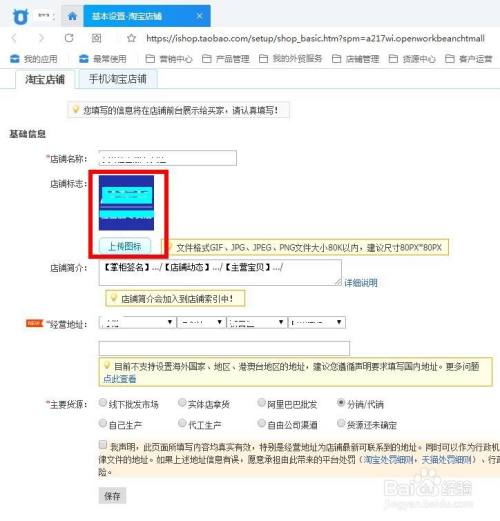Screen dimensions: 500x521
Task: Switch to 淘宝店铺 tab
Action: click(x=45, y=79)
